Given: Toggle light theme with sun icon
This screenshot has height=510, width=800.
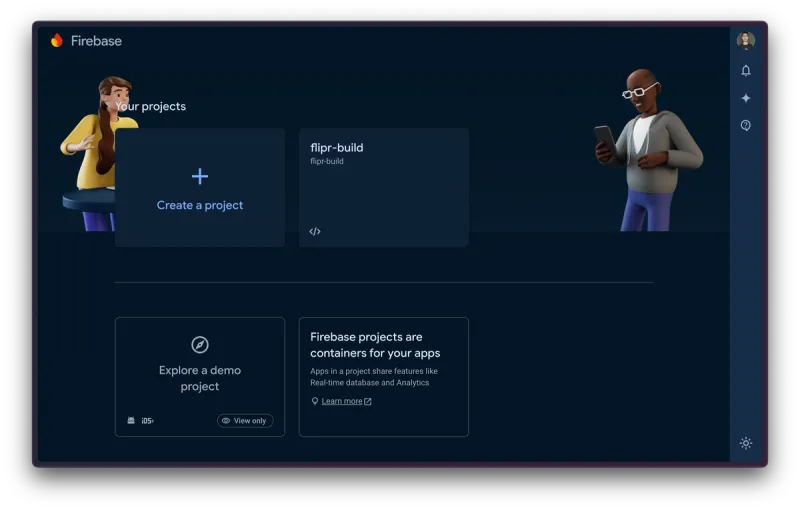Looking at the screenshot, I should click(x=745, y=443).
